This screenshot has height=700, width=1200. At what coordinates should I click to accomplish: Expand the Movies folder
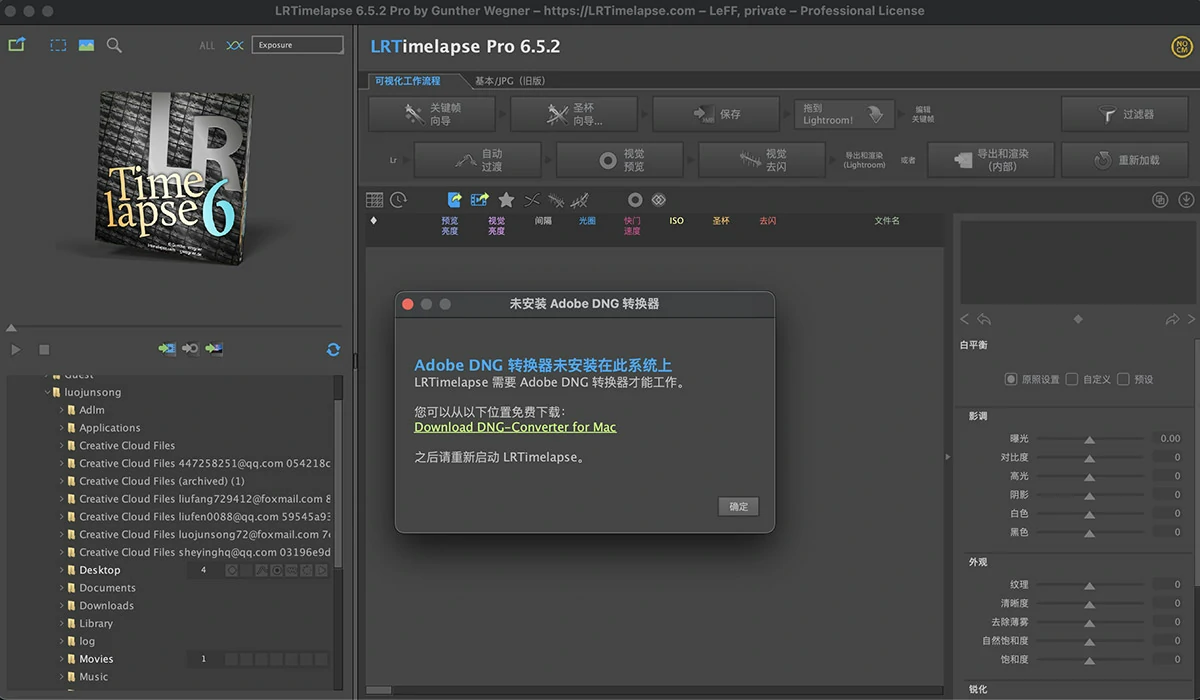[x=61, y=659]
